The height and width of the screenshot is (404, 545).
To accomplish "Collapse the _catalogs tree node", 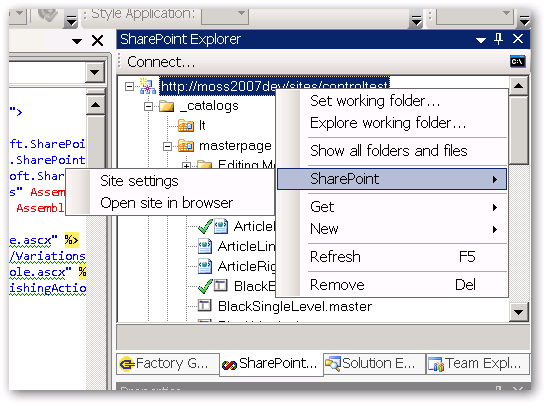I will pos(148,106).
